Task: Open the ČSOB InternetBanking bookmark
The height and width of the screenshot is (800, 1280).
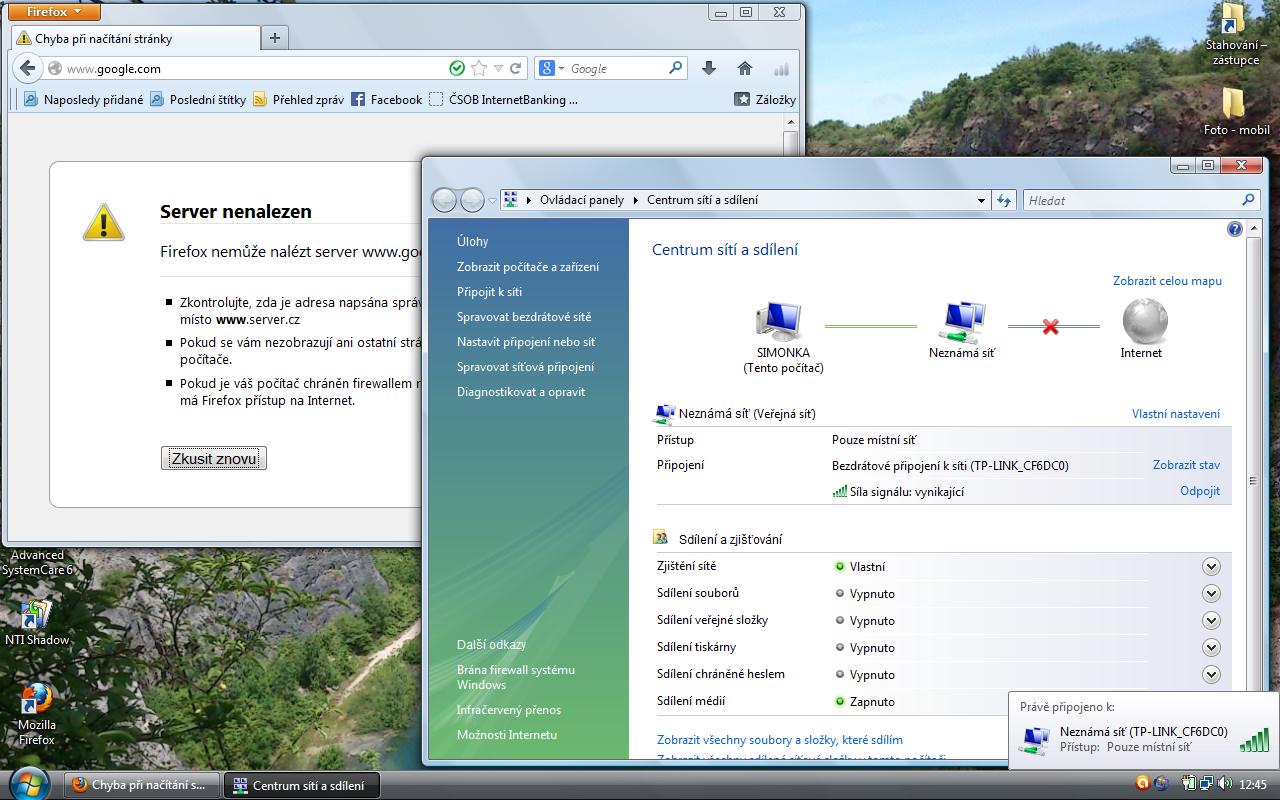Action: click(x=503, y=99)
